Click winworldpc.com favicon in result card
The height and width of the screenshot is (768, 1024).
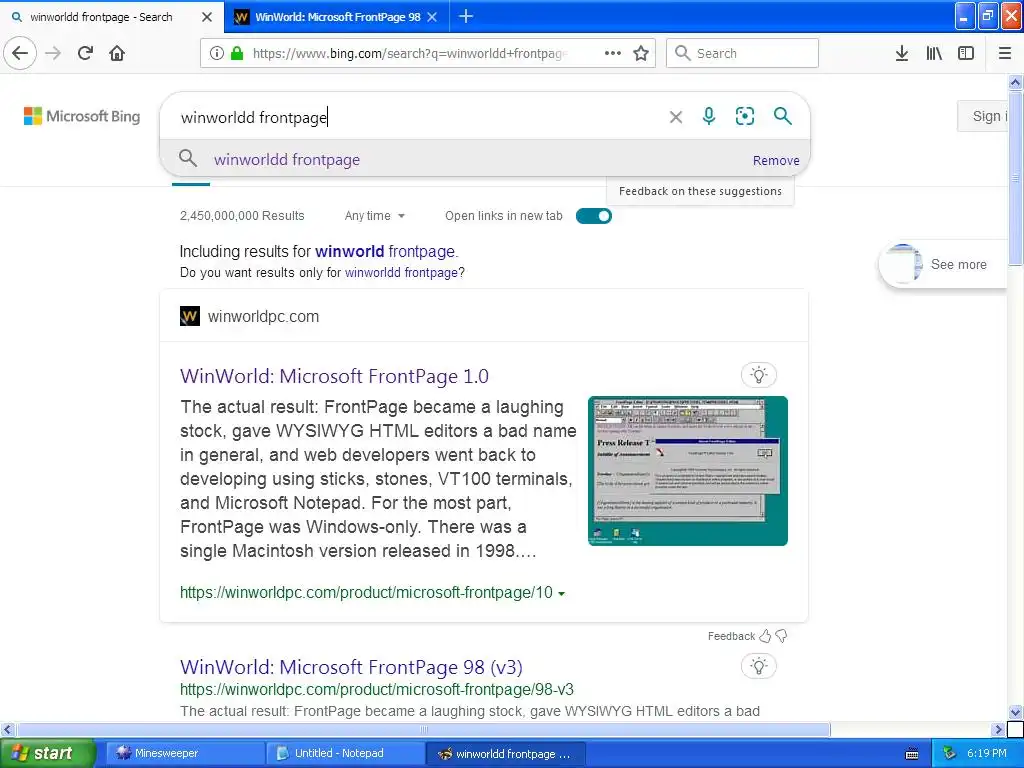click(x=190, y=317)
